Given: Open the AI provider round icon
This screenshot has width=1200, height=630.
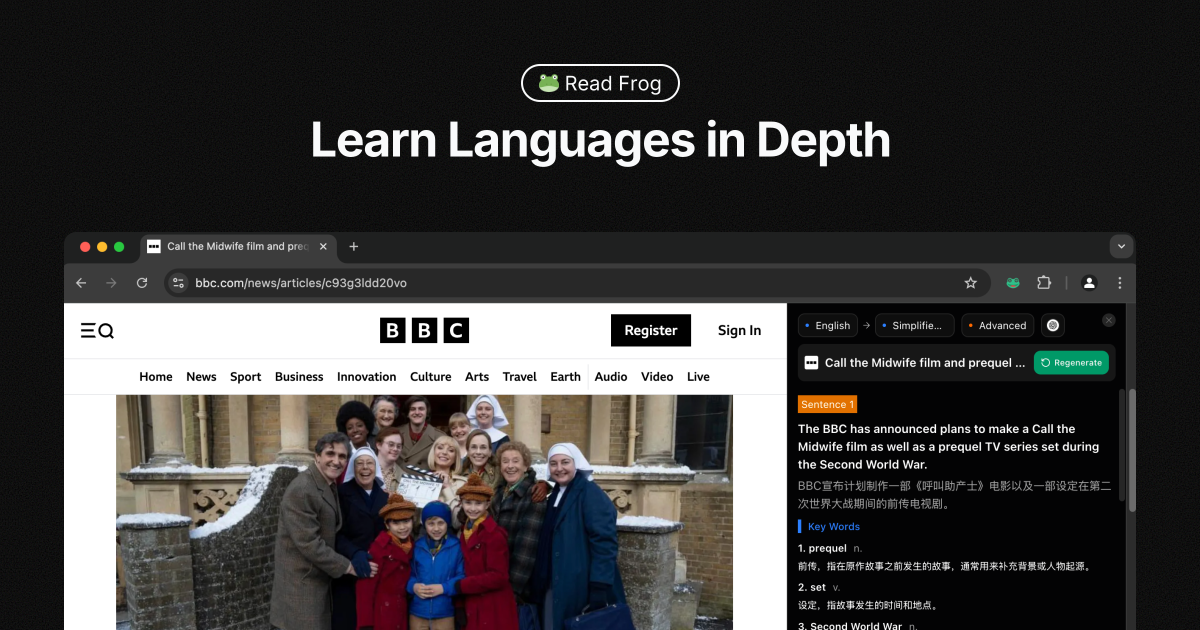Looking at the screenshot, I should (x=1053, y=325).
